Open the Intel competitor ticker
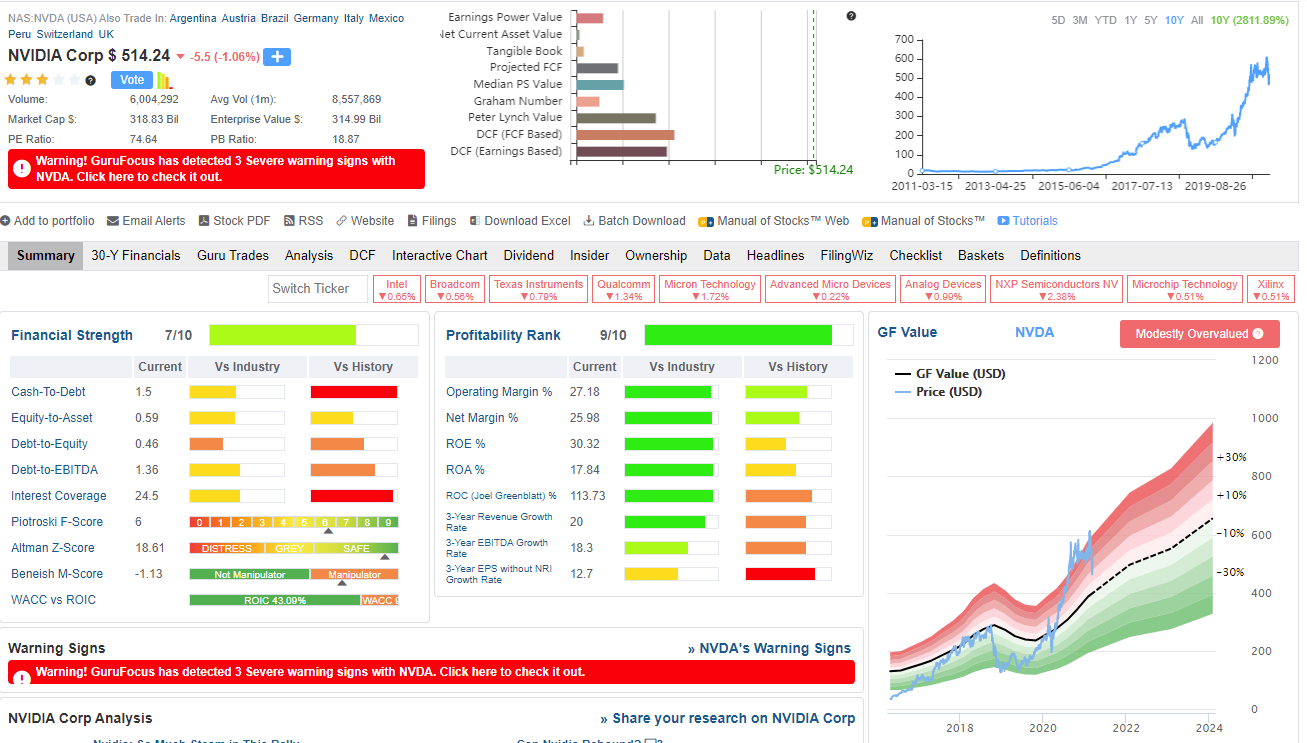The width and height of the screenshot is (1307, 743). (397, 290)
